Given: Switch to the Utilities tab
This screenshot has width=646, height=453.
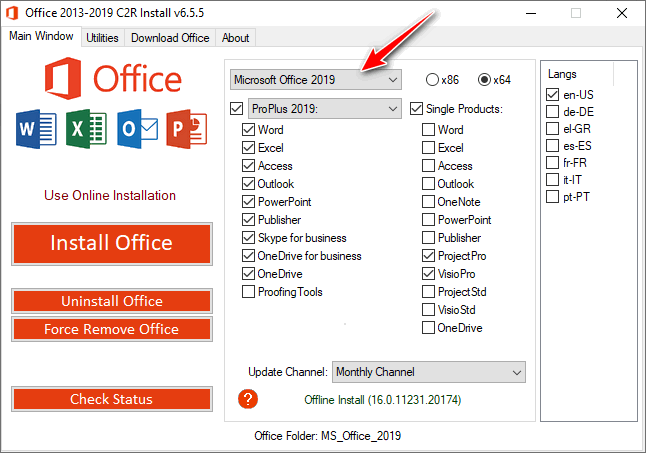Looking at the screenshot, I should tap(103, 38).
